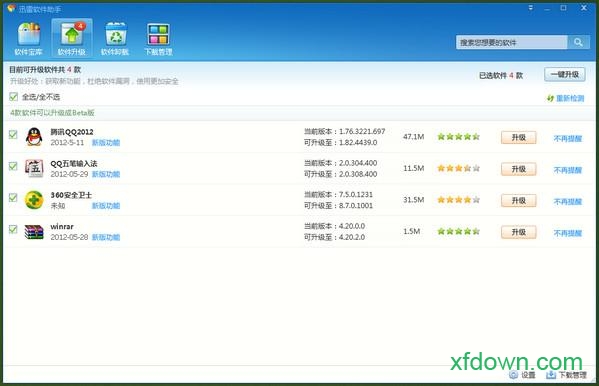Image resolution: width=599 pixels, height=386 pixels.
Task: Open the 软件宝库 software library icon
Action: pyautogui.click(x=28, y=34)
